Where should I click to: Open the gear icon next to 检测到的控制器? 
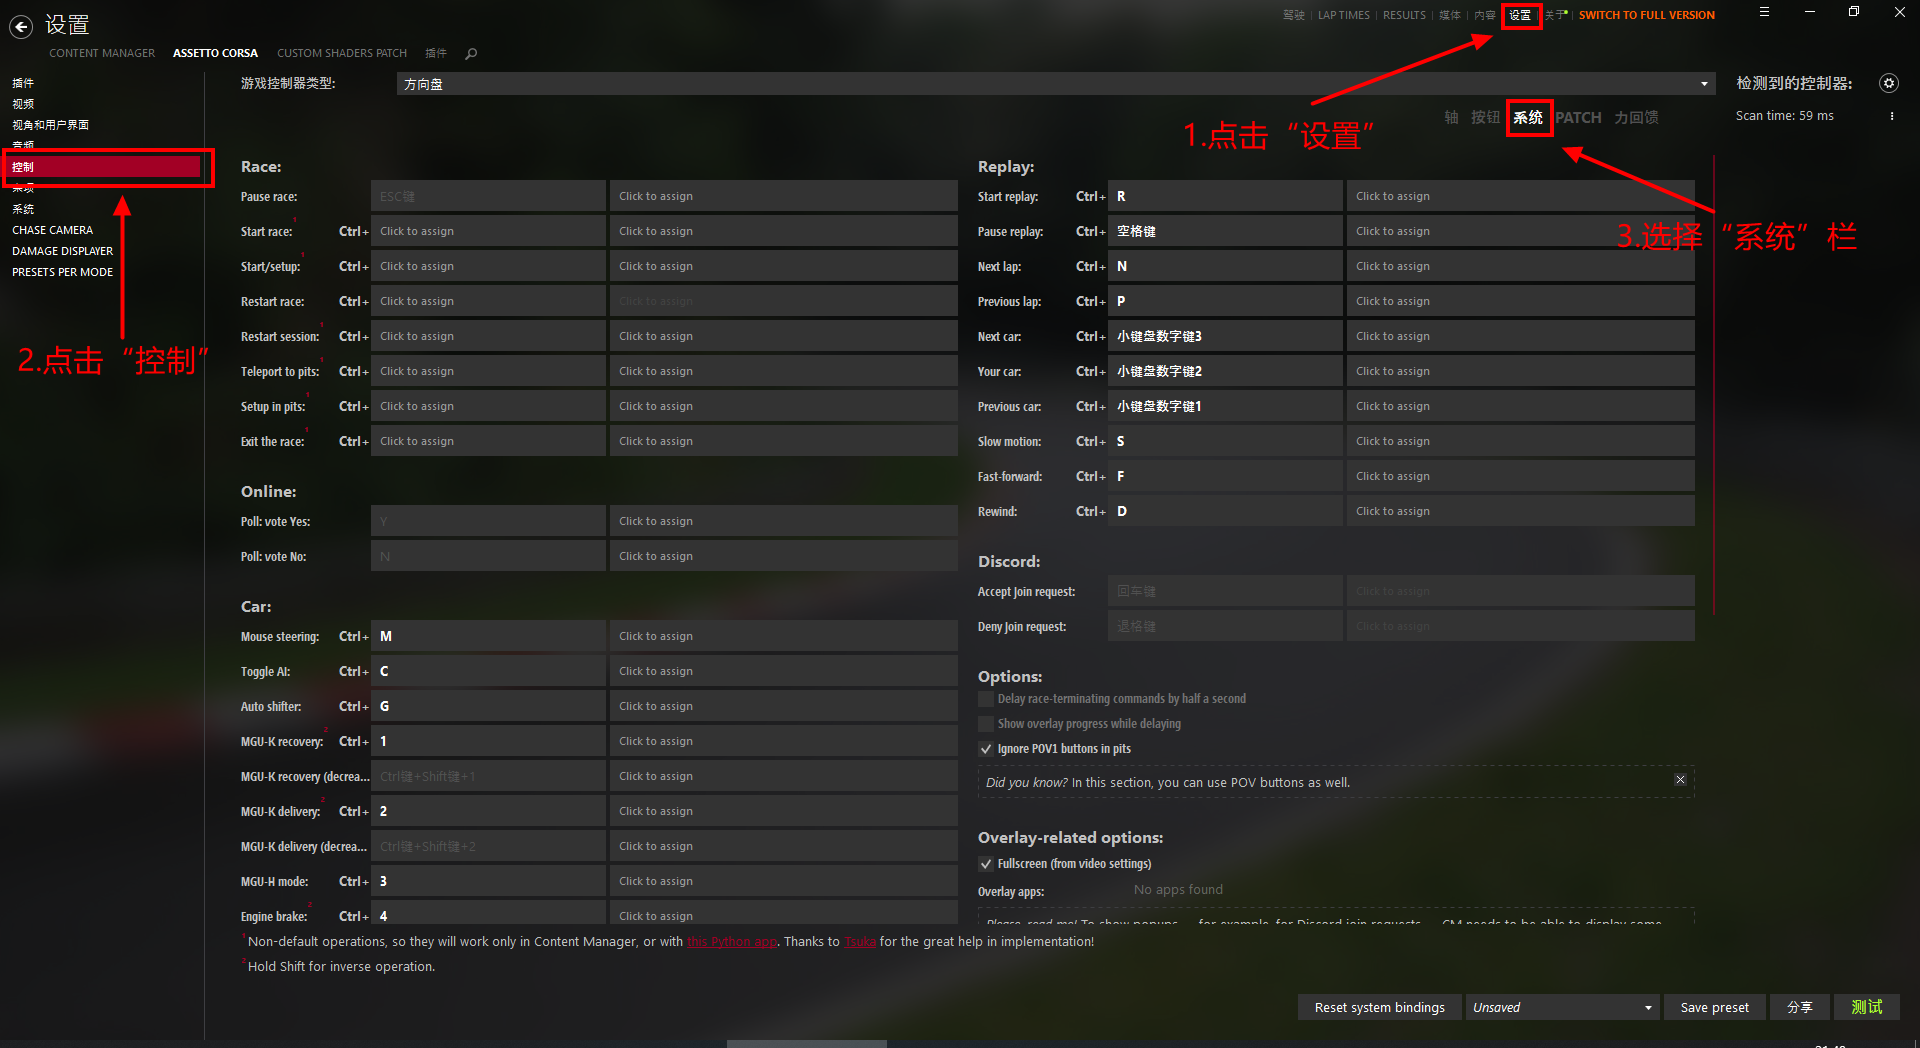(x=1888, y=84)
